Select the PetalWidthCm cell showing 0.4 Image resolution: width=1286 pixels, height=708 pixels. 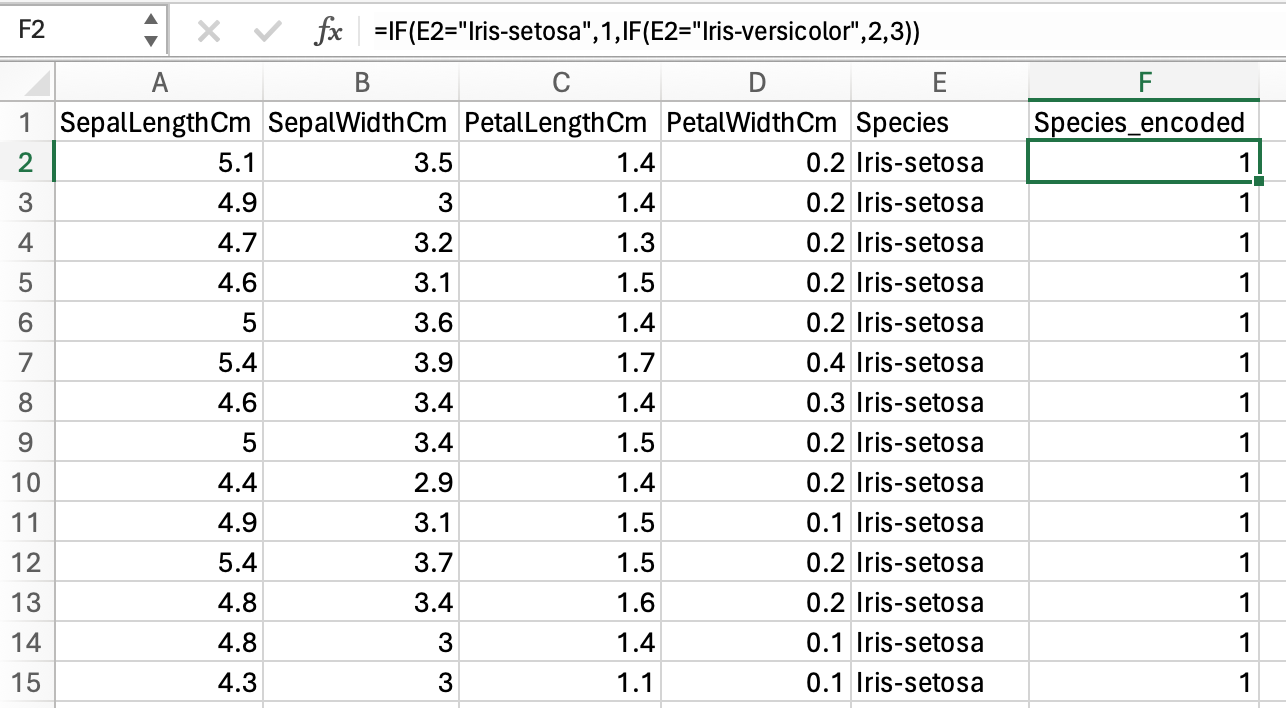point(756,362)
